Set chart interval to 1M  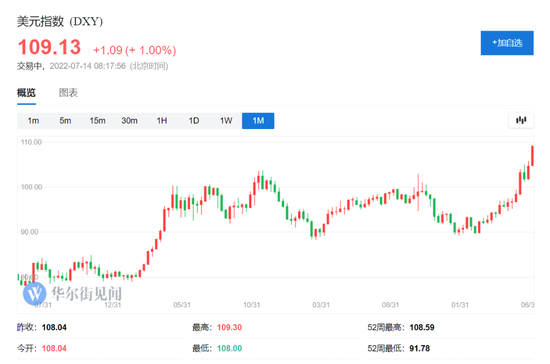click(258, 121)
